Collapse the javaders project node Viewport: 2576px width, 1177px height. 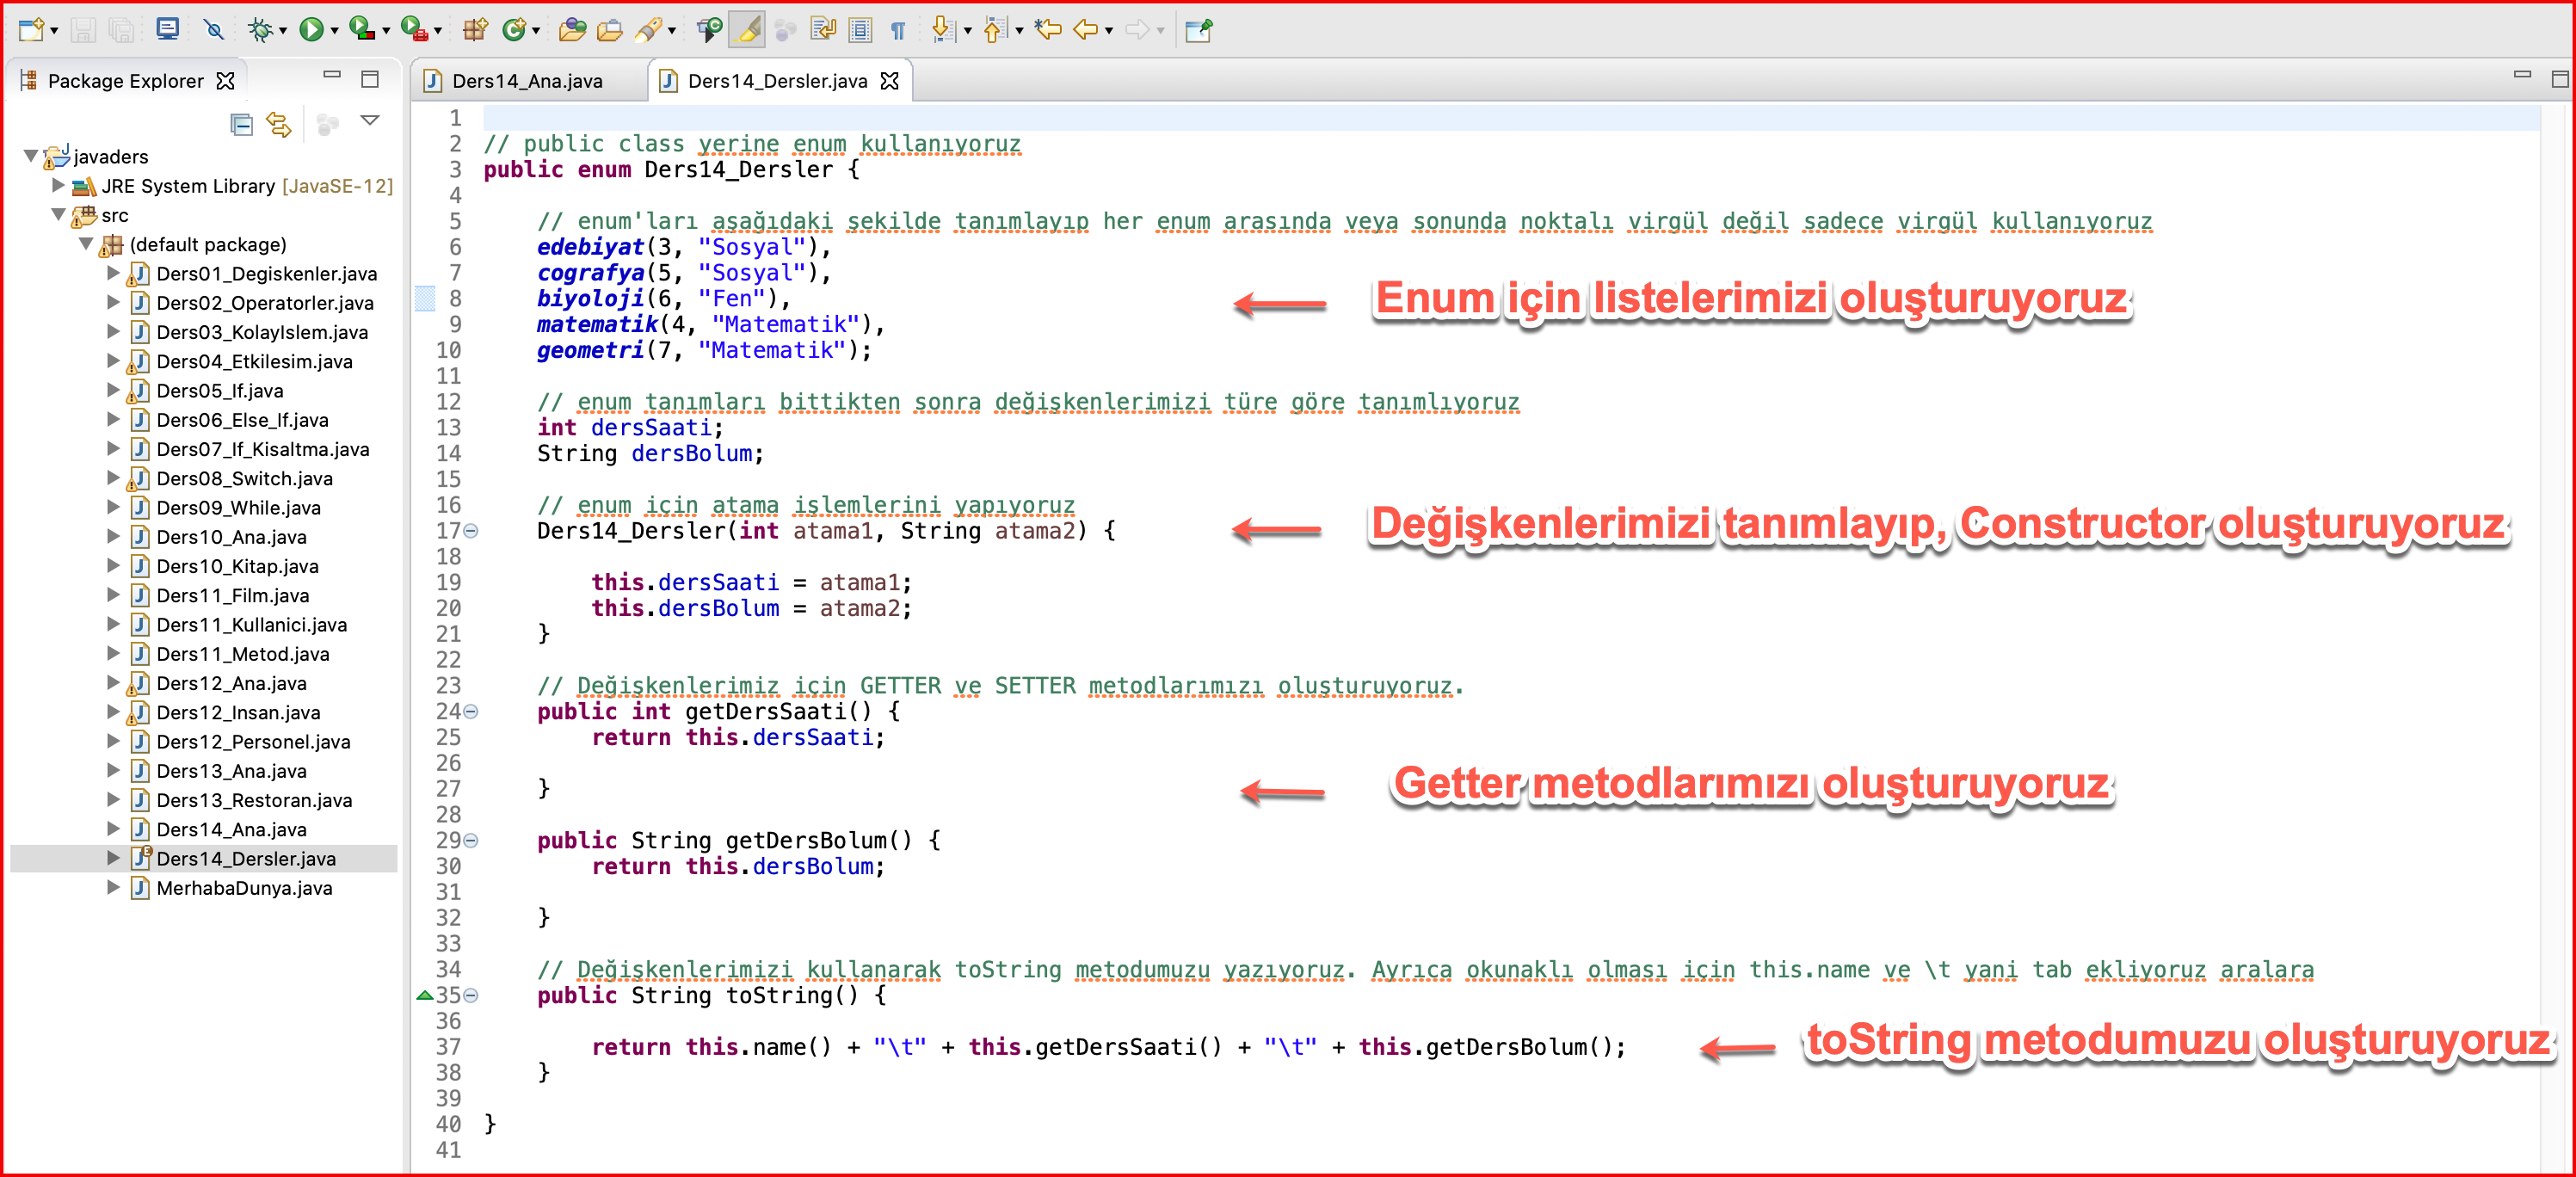click(x=31, y=156)
